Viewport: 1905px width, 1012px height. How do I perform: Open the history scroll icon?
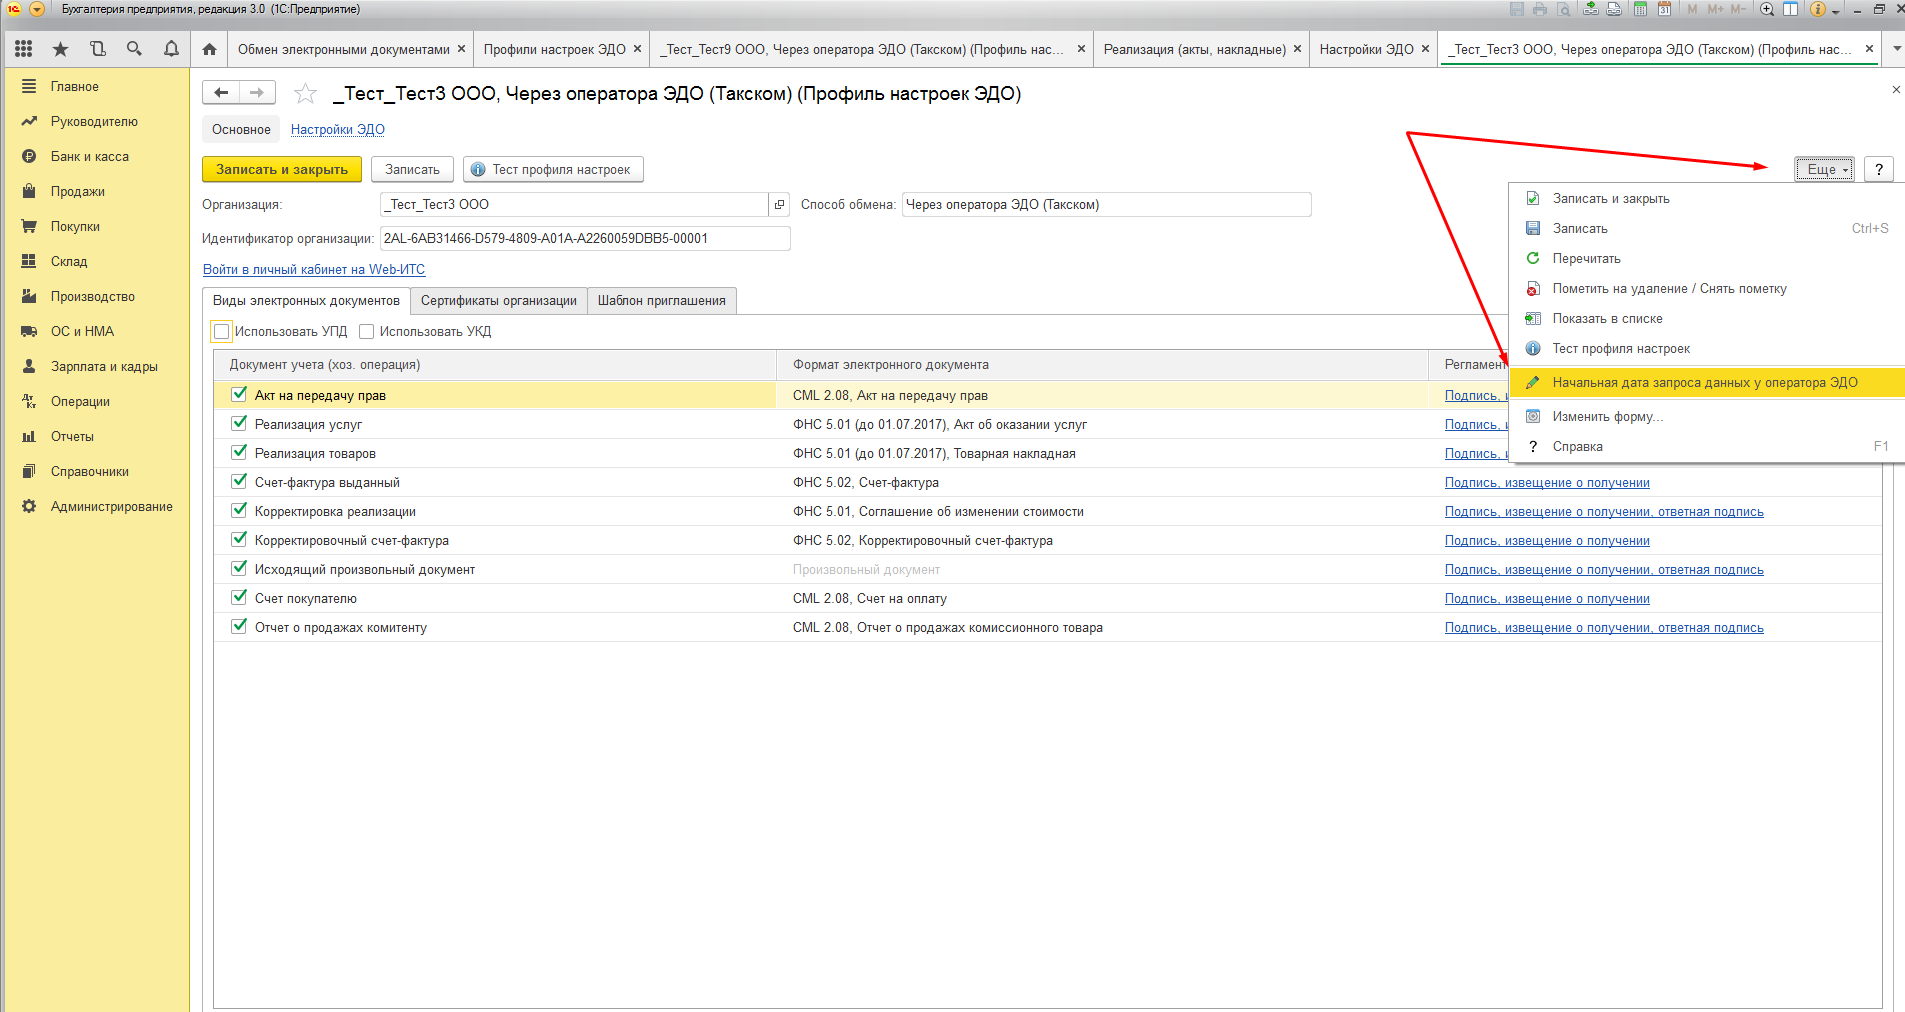pyautogui.click(x=97, y=49)
